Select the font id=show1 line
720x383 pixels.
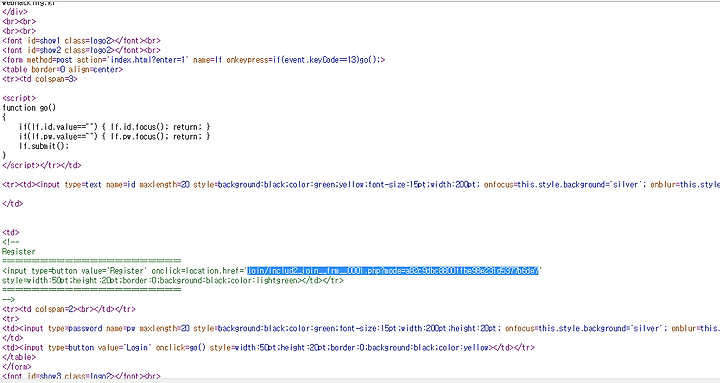click(82, 40)
